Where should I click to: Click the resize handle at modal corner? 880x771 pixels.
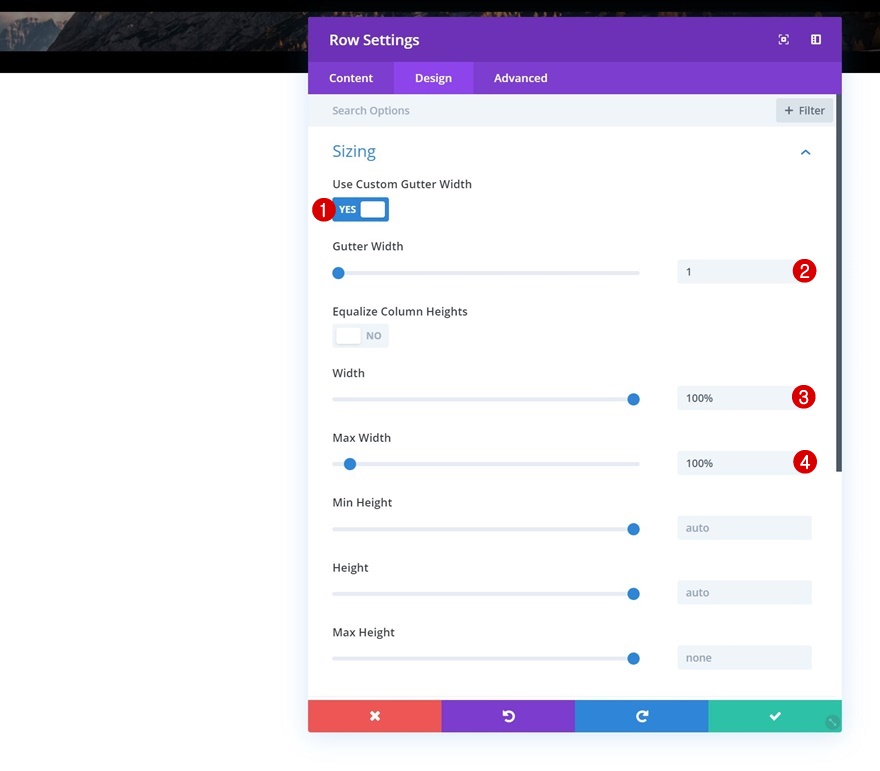click(x=833, y=722)
